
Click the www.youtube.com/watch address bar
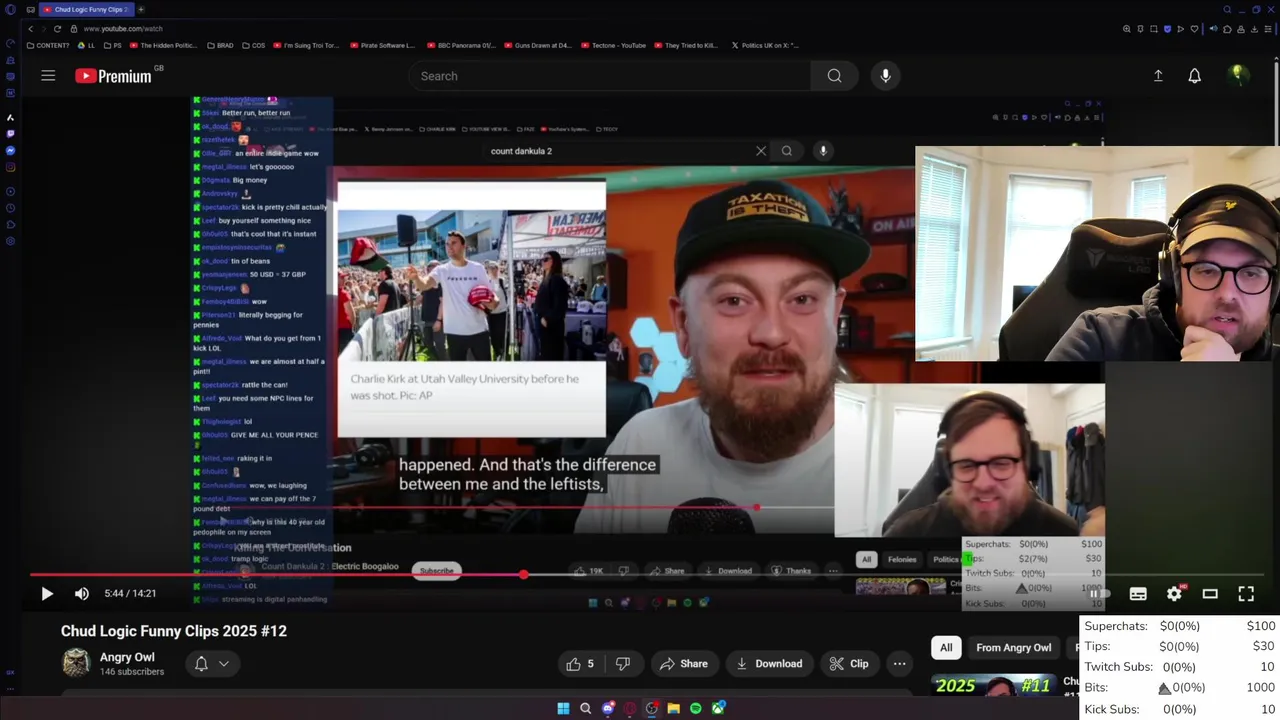click(123, 29)
